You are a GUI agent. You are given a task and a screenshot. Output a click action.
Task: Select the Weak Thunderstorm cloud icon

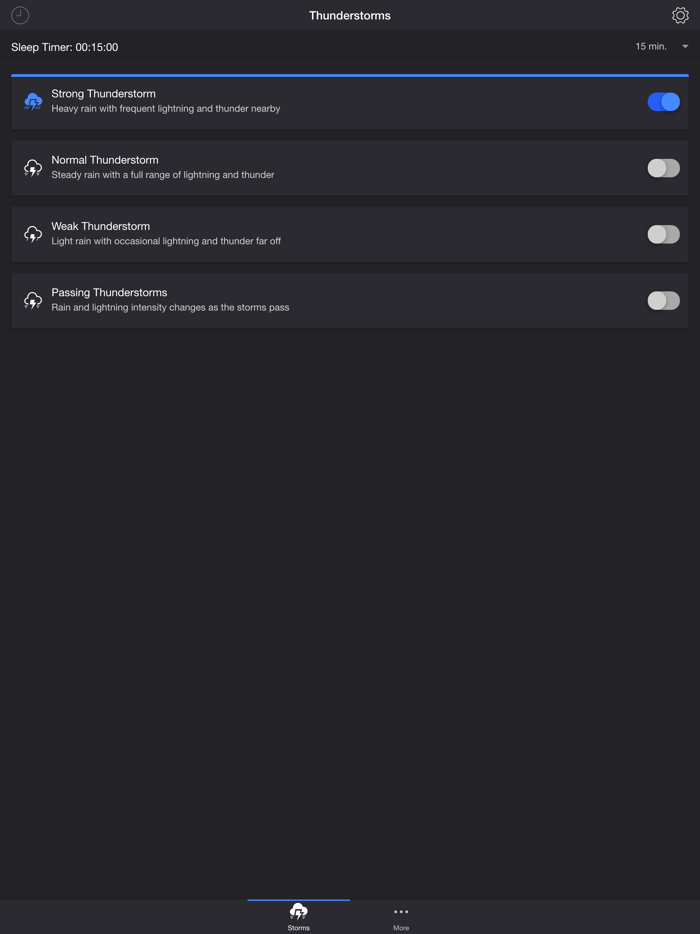click(33, 234)
